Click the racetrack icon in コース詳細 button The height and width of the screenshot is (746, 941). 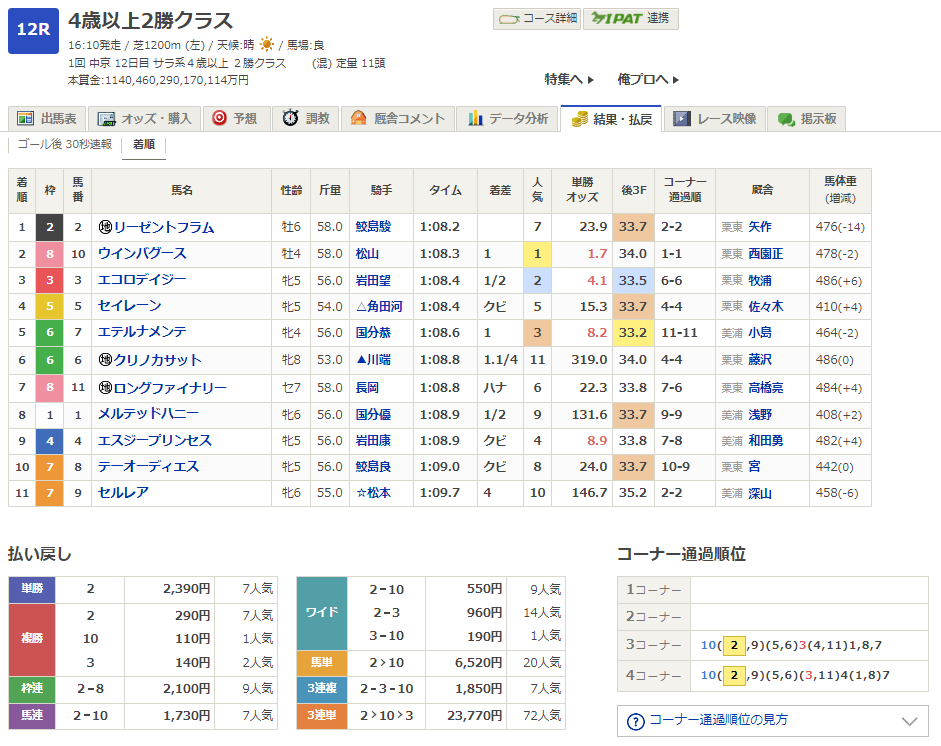[508, 18]
